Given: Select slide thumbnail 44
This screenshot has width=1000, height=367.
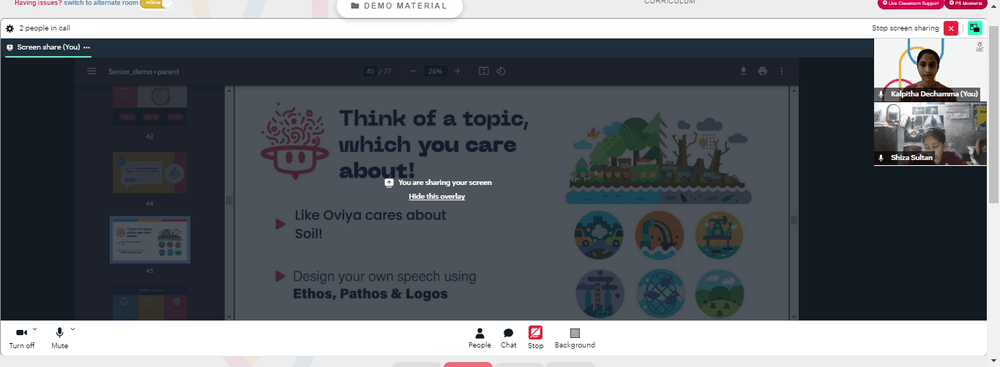Looking at the screenshot, I should [x=150, y=172].
